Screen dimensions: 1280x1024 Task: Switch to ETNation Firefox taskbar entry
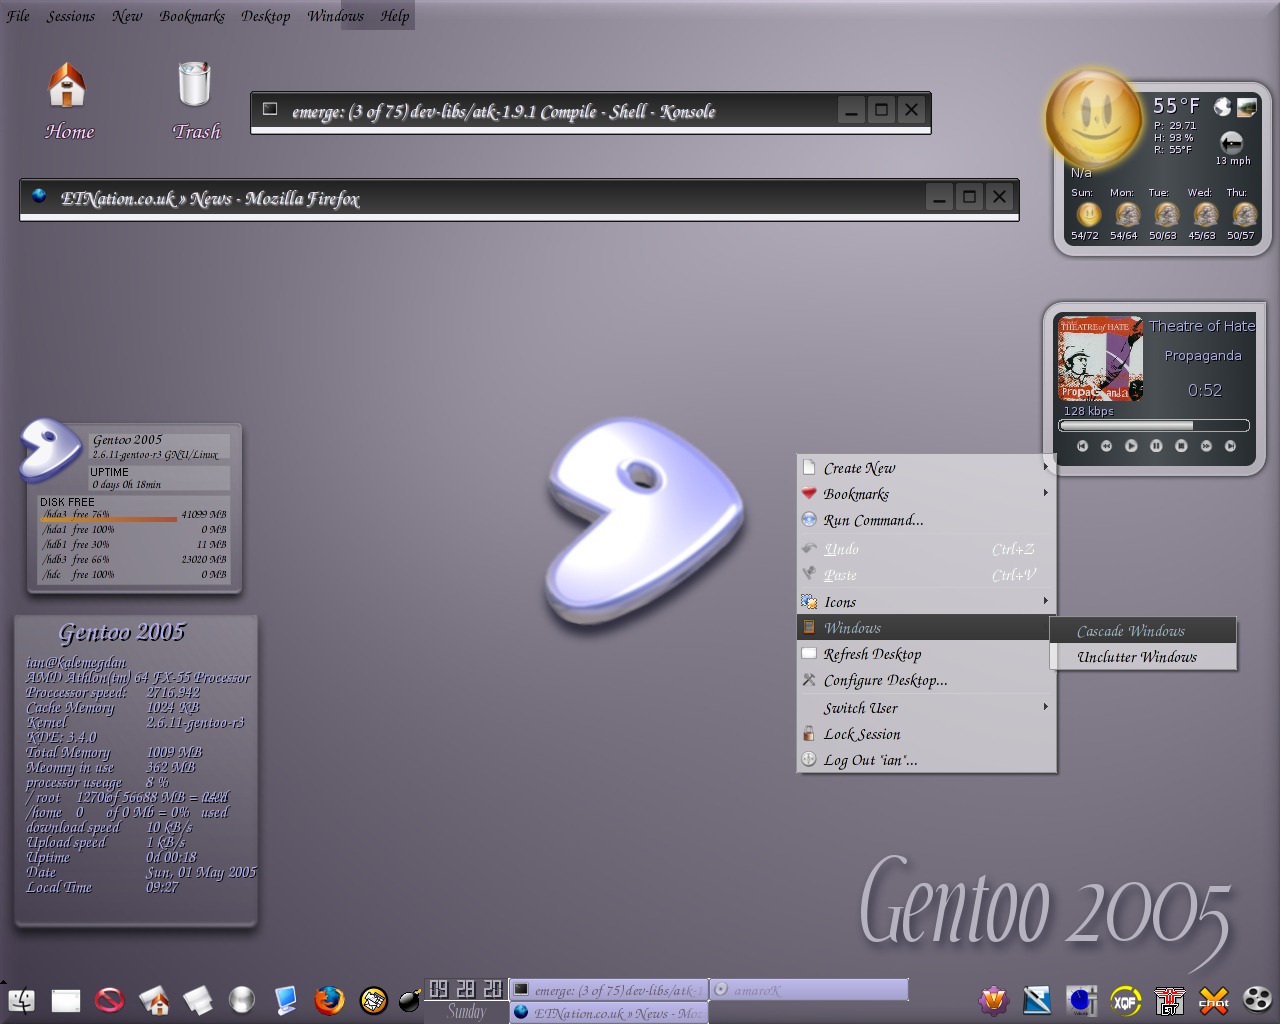click(x=608, y=1012)
